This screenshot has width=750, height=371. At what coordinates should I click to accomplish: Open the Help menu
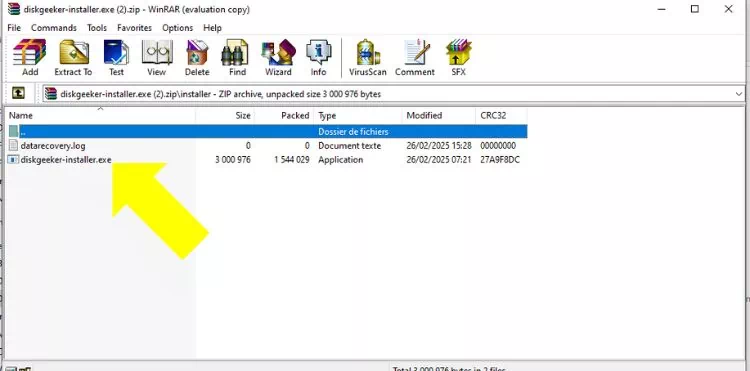pyautogui.click(x=212, y=28)
